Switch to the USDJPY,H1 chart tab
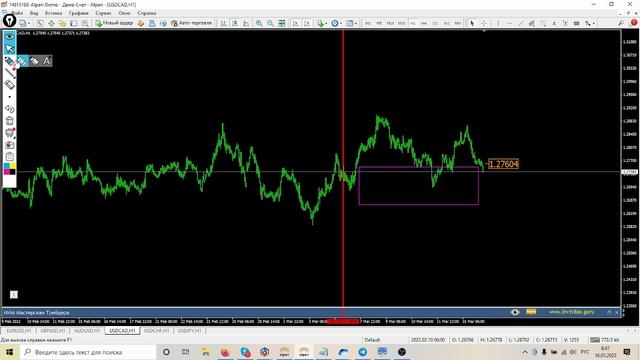 click(189, 331)
